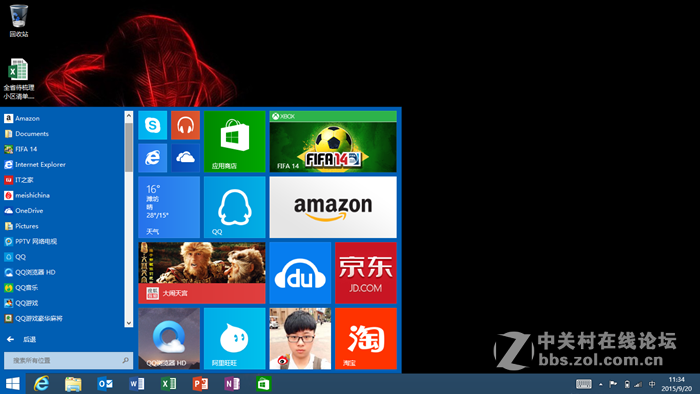
Task: Open the JD.COM 京东 tile
Action: coord(366,273)
